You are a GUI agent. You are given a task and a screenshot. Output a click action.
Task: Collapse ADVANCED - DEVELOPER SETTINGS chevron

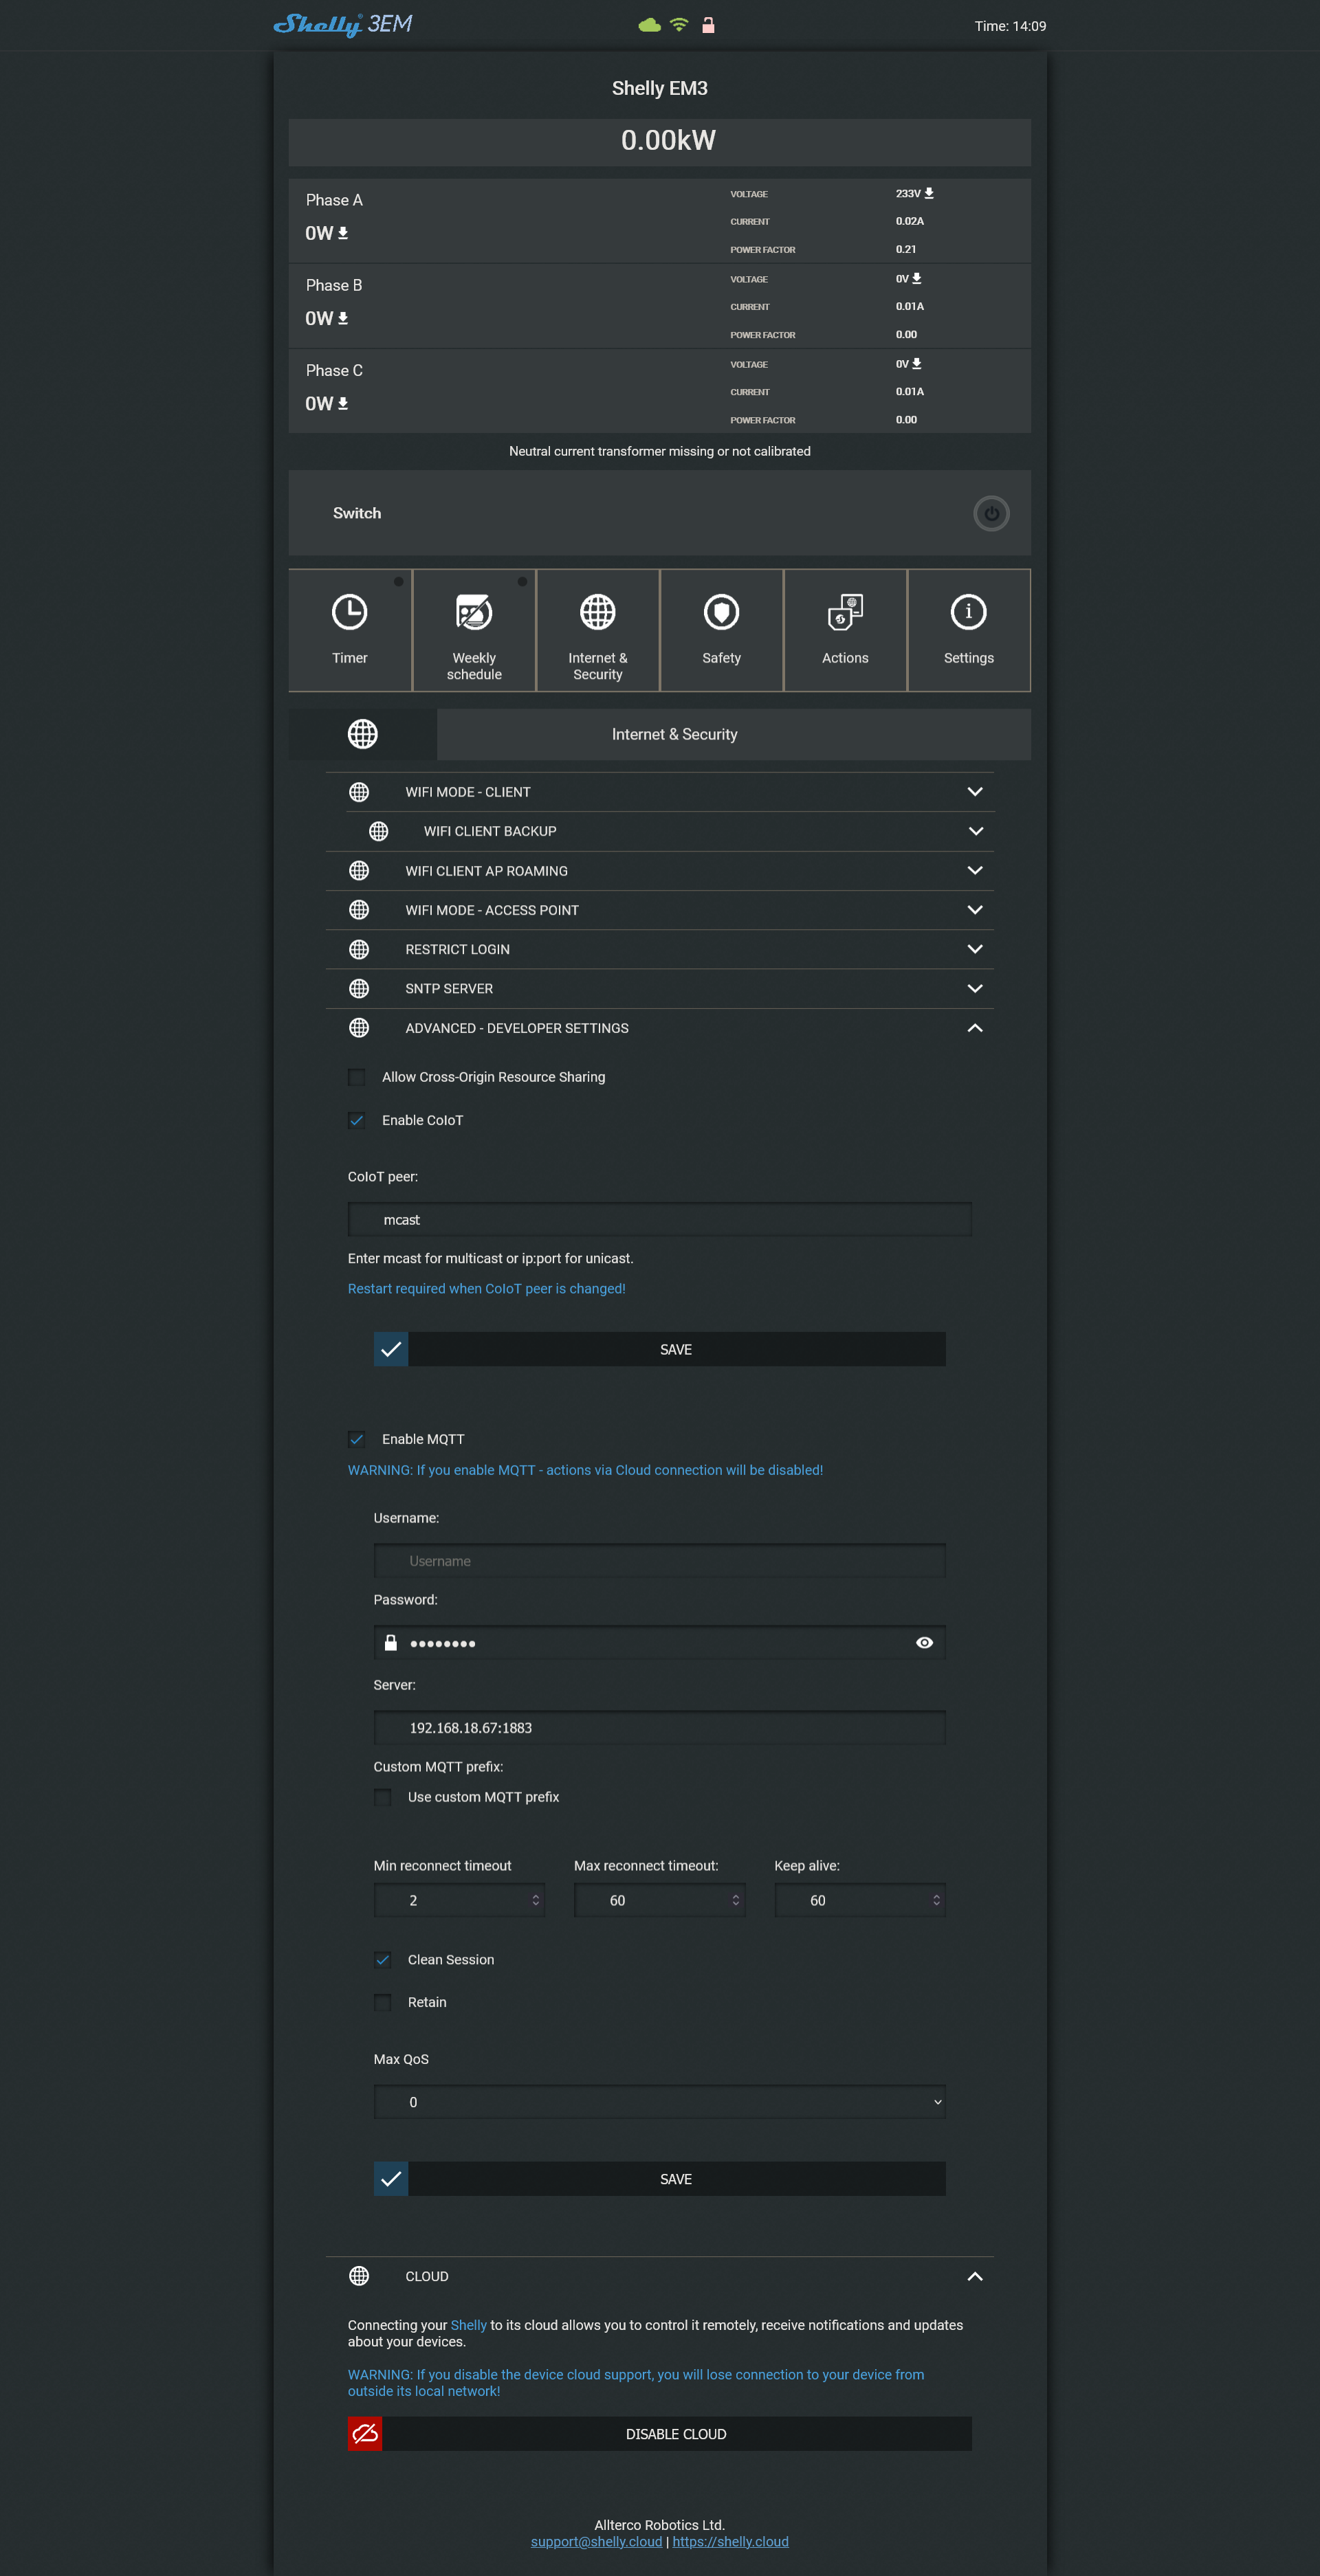(975, 1028)
